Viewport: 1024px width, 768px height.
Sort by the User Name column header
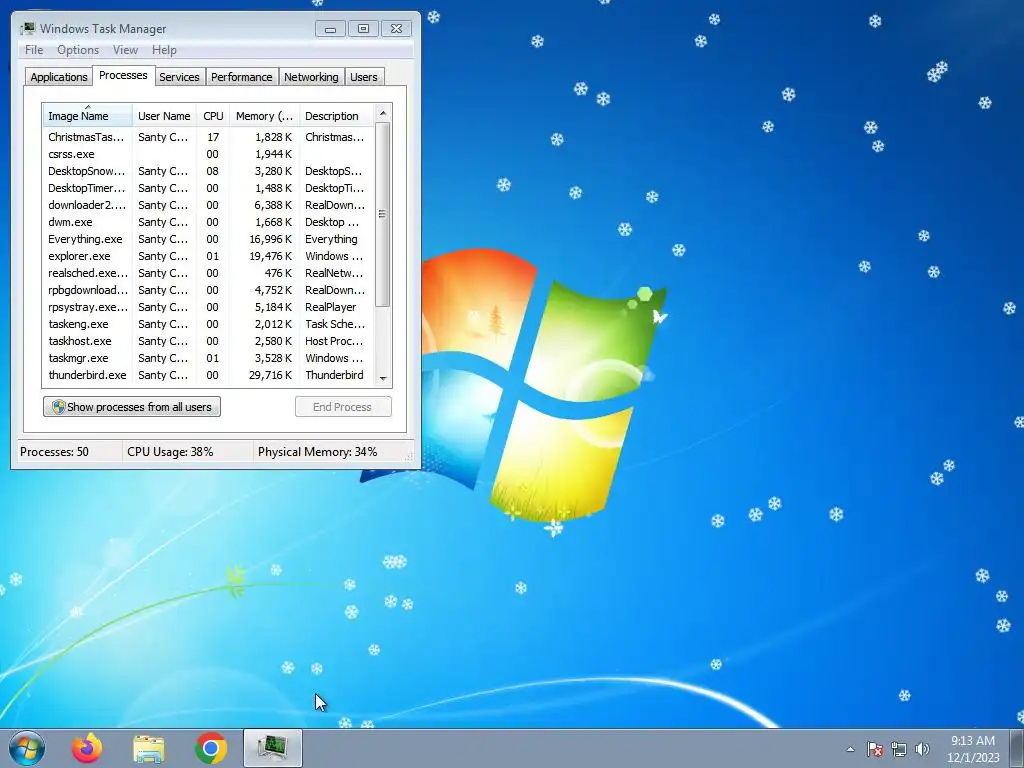coord(164,116)
